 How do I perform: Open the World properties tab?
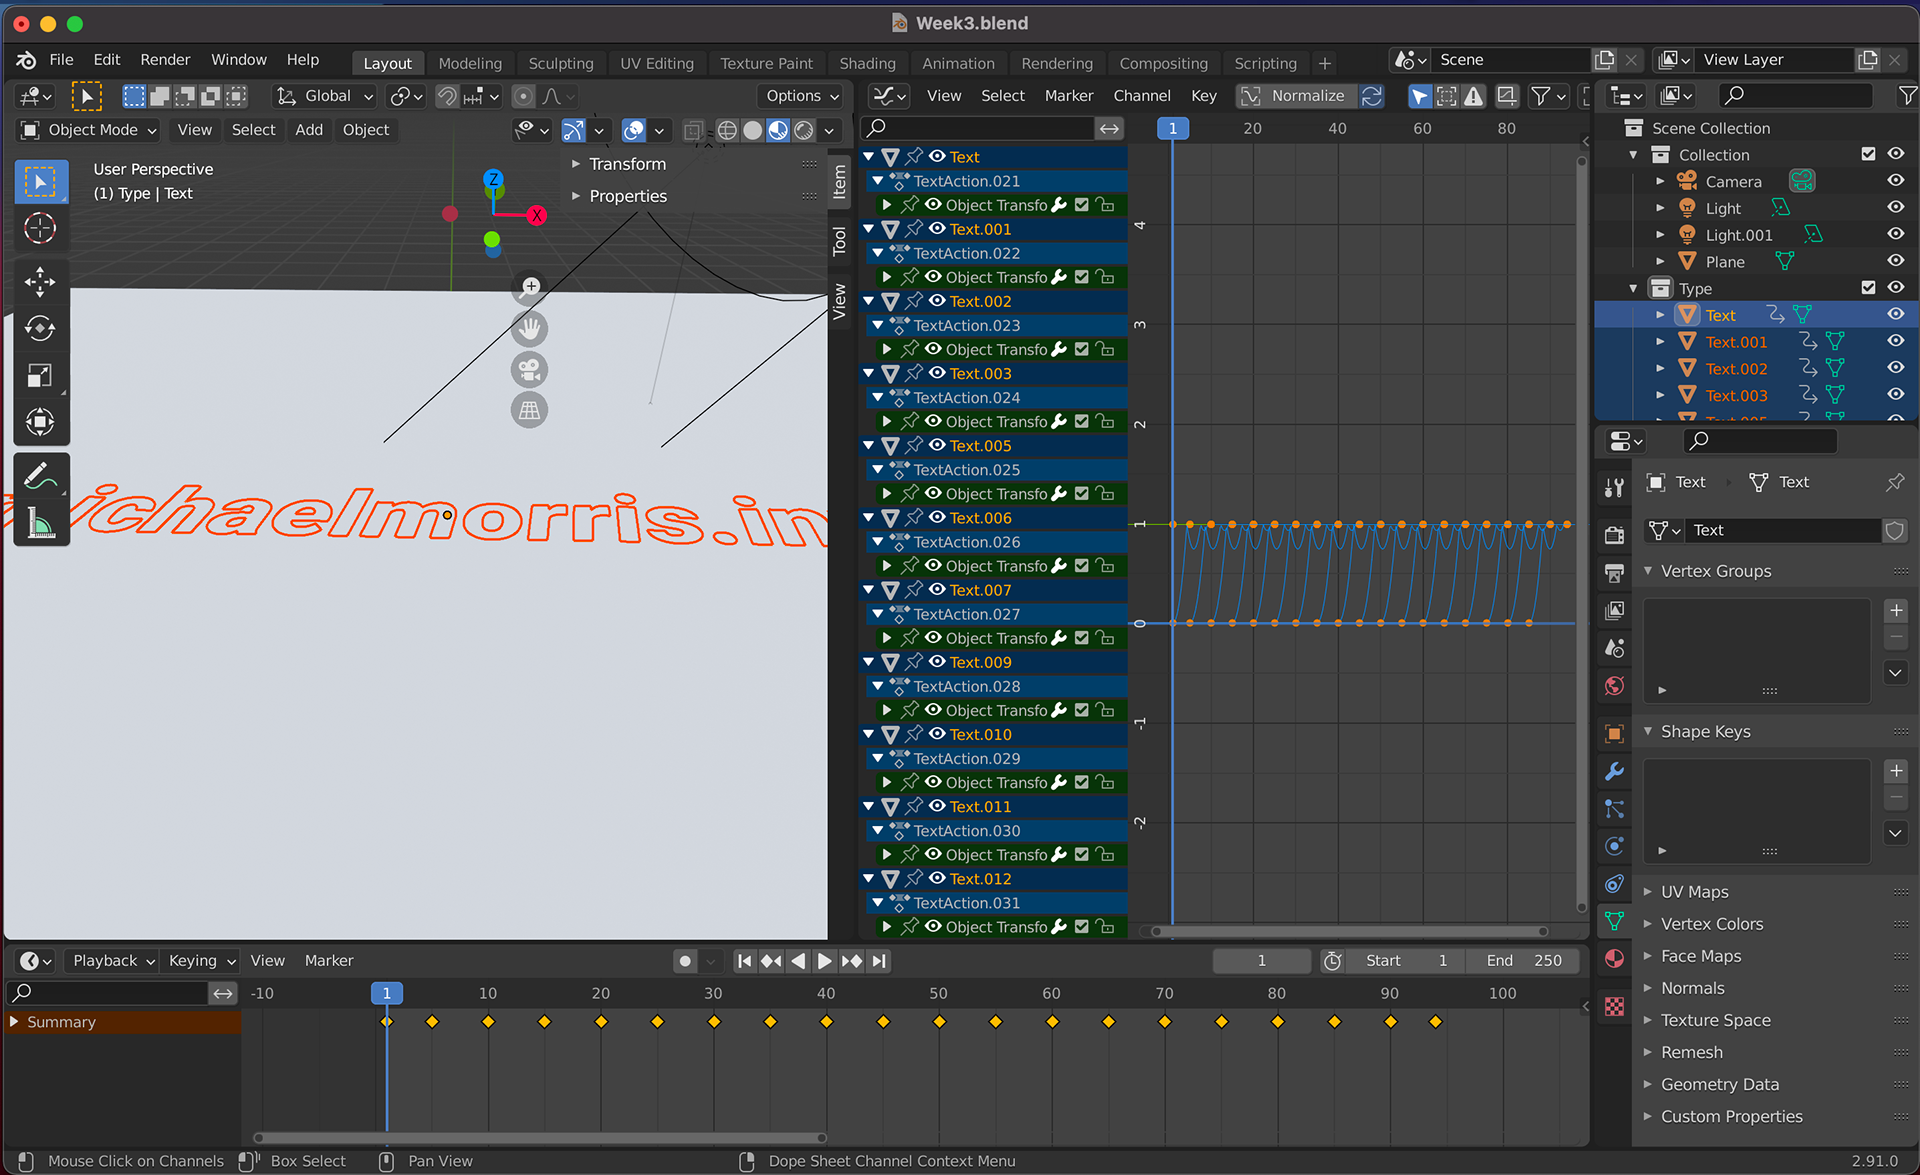(1614, 686)
